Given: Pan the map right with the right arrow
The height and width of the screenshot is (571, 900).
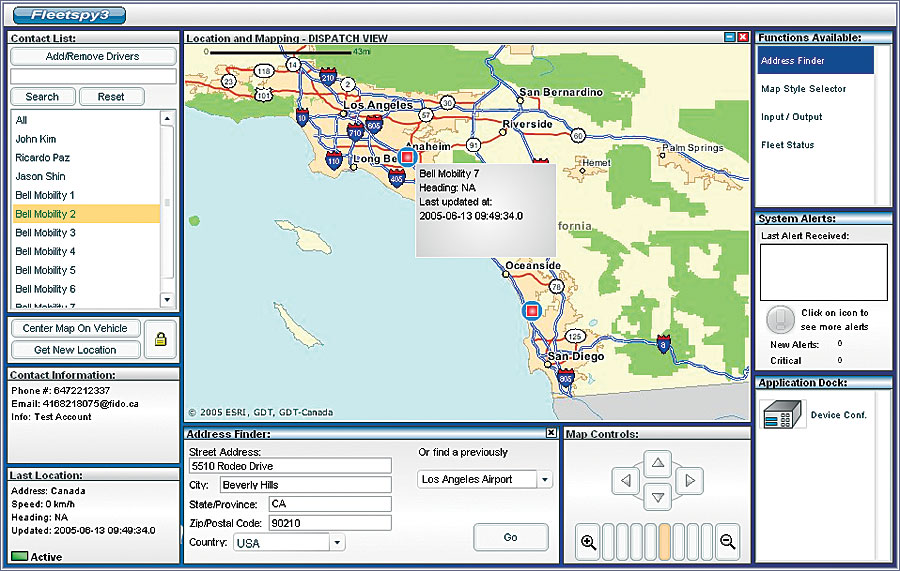Looking at the screenshot, I should pos(690,480).
